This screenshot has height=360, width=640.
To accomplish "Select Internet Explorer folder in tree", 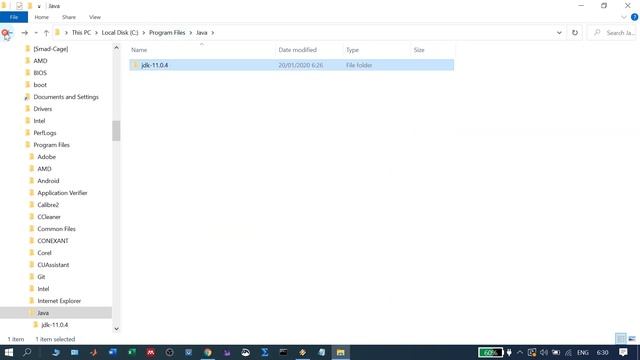I will pyautogui.click(x=59, y=301).
